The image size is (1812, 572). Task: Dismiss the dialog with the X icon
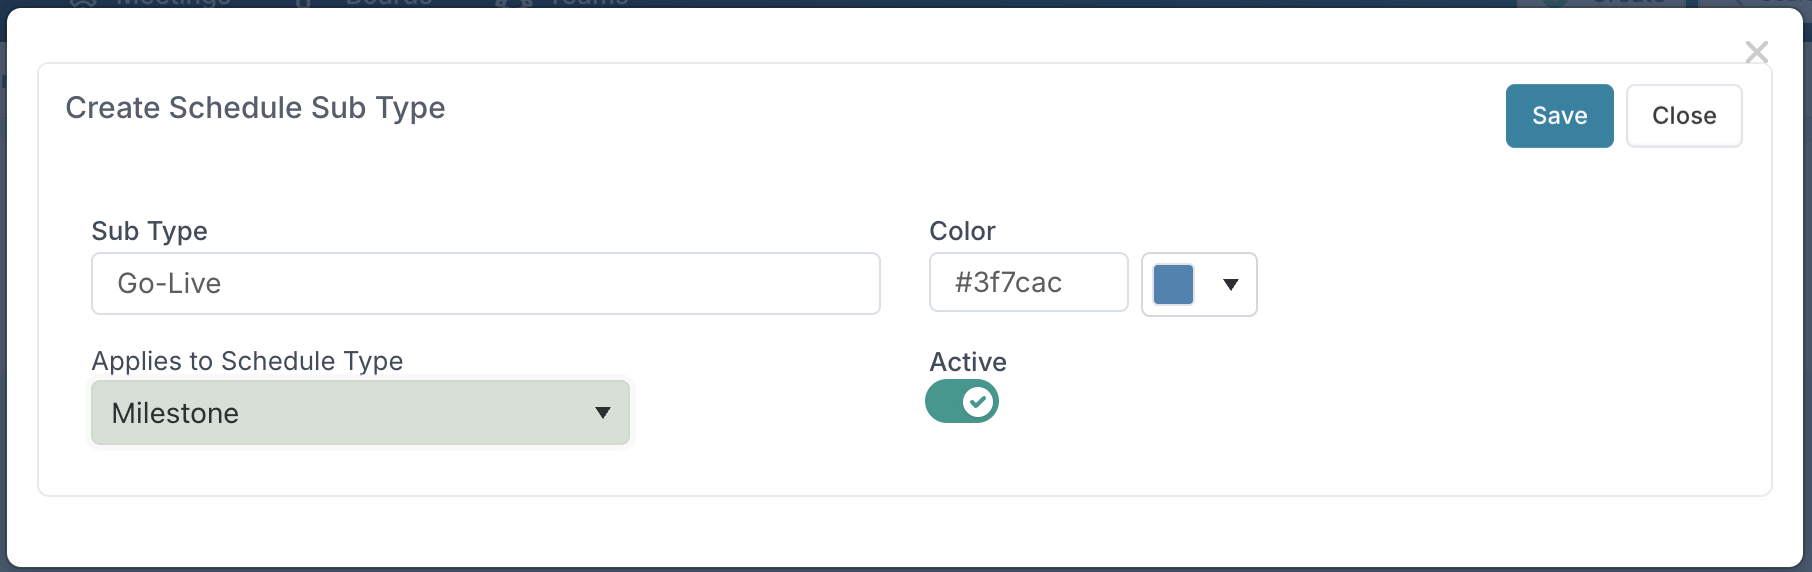1756,52
